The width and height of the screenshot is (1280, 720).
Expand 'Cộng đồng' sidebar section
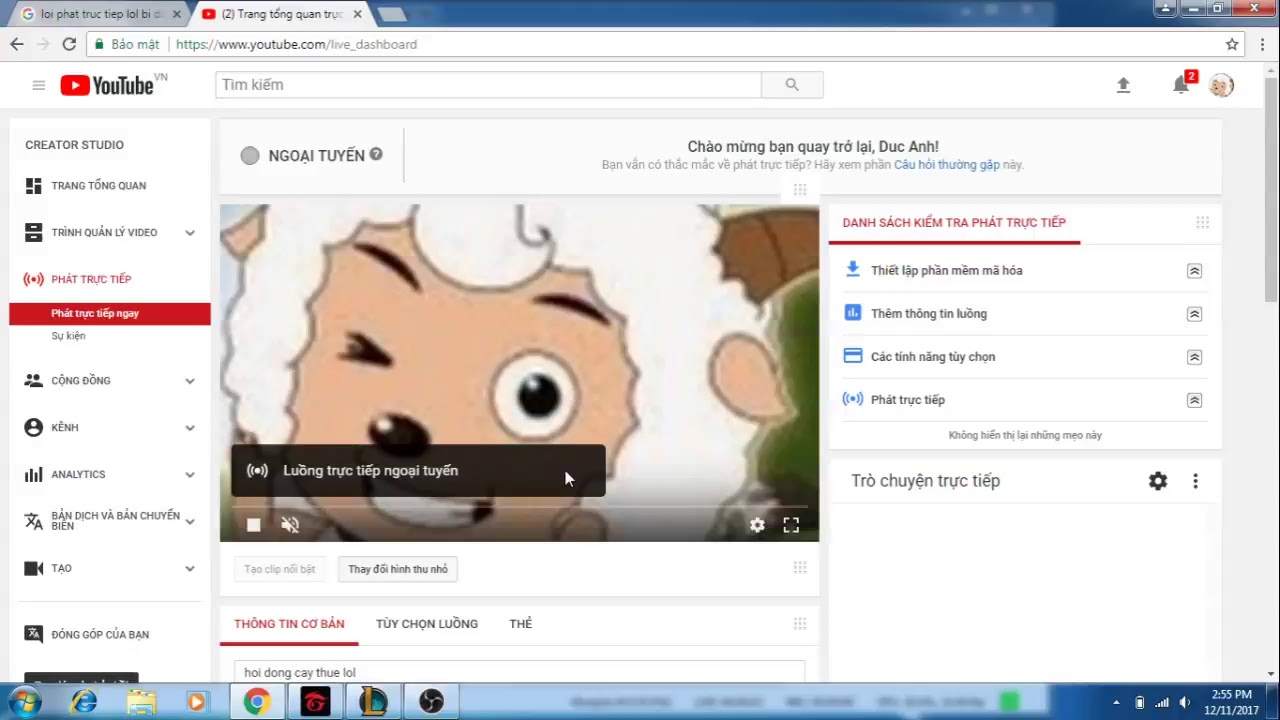click(190, 381)
